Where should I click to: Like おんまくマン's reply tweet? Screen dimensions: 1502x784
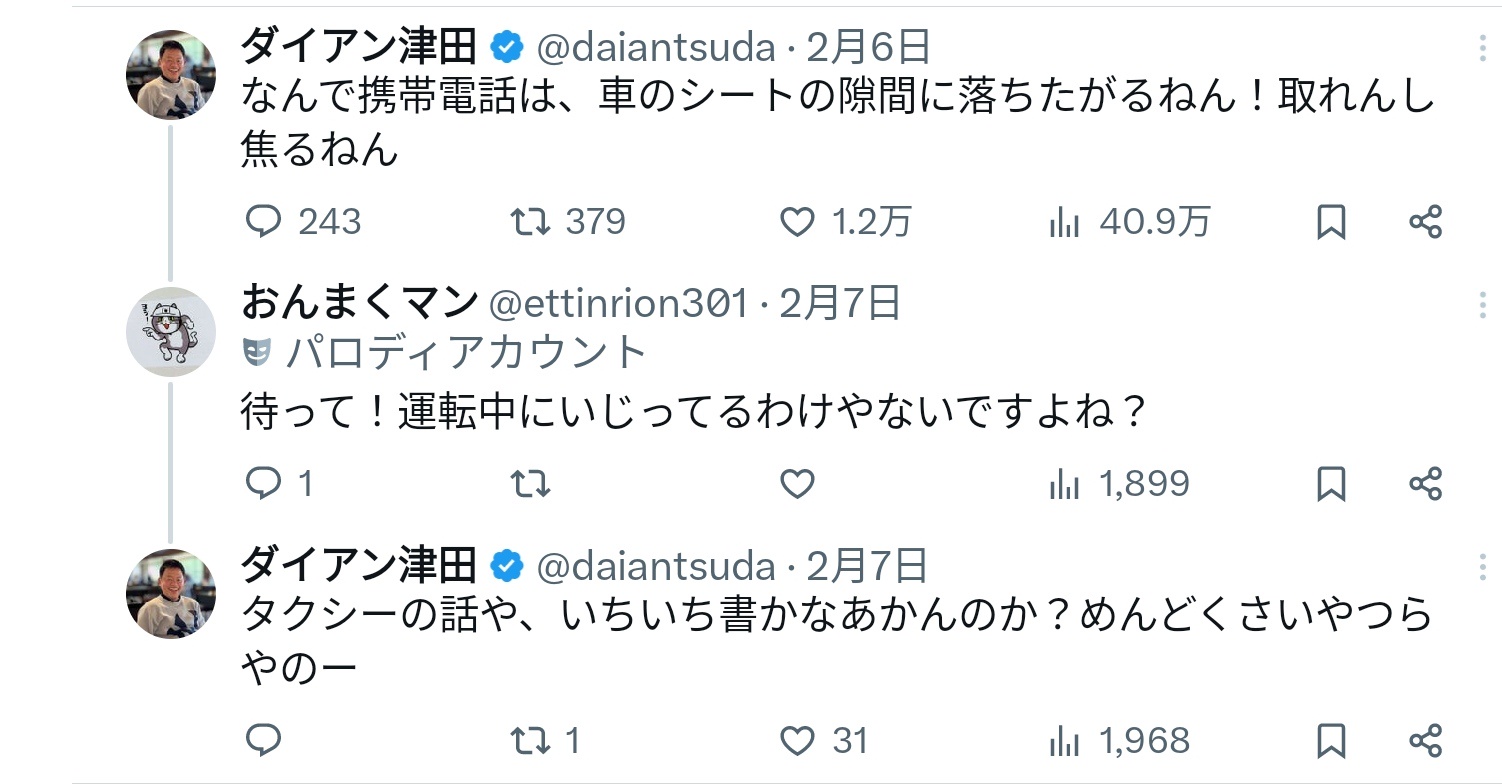point(797,484)
